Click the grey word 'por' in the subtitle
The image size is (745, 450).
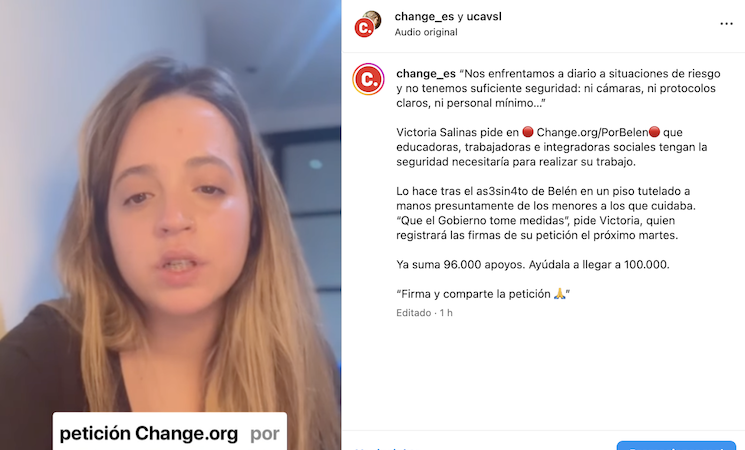[265, 434]
